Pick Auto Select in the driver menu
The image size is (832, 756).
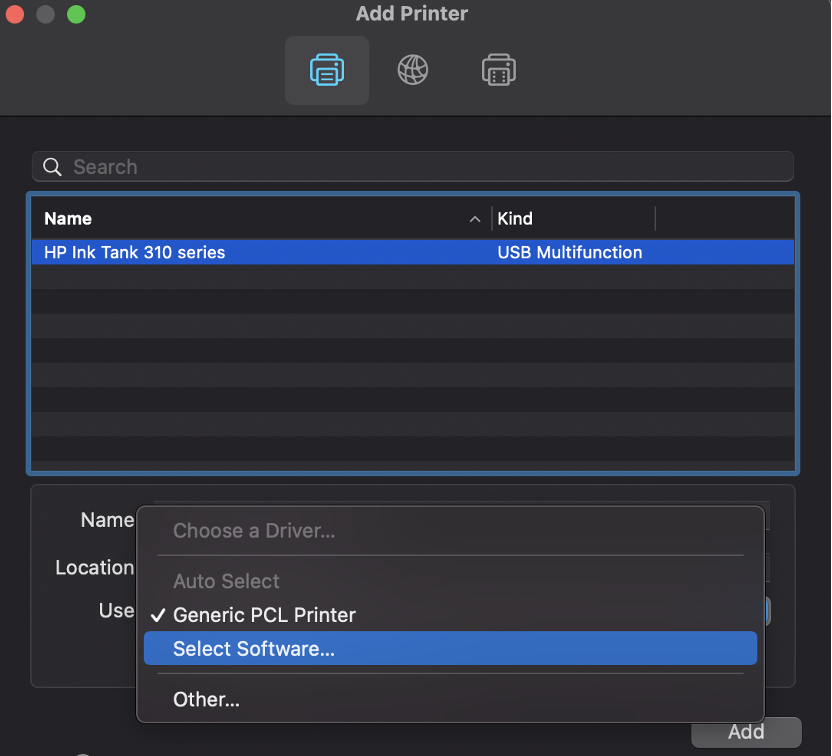(227, 581)
